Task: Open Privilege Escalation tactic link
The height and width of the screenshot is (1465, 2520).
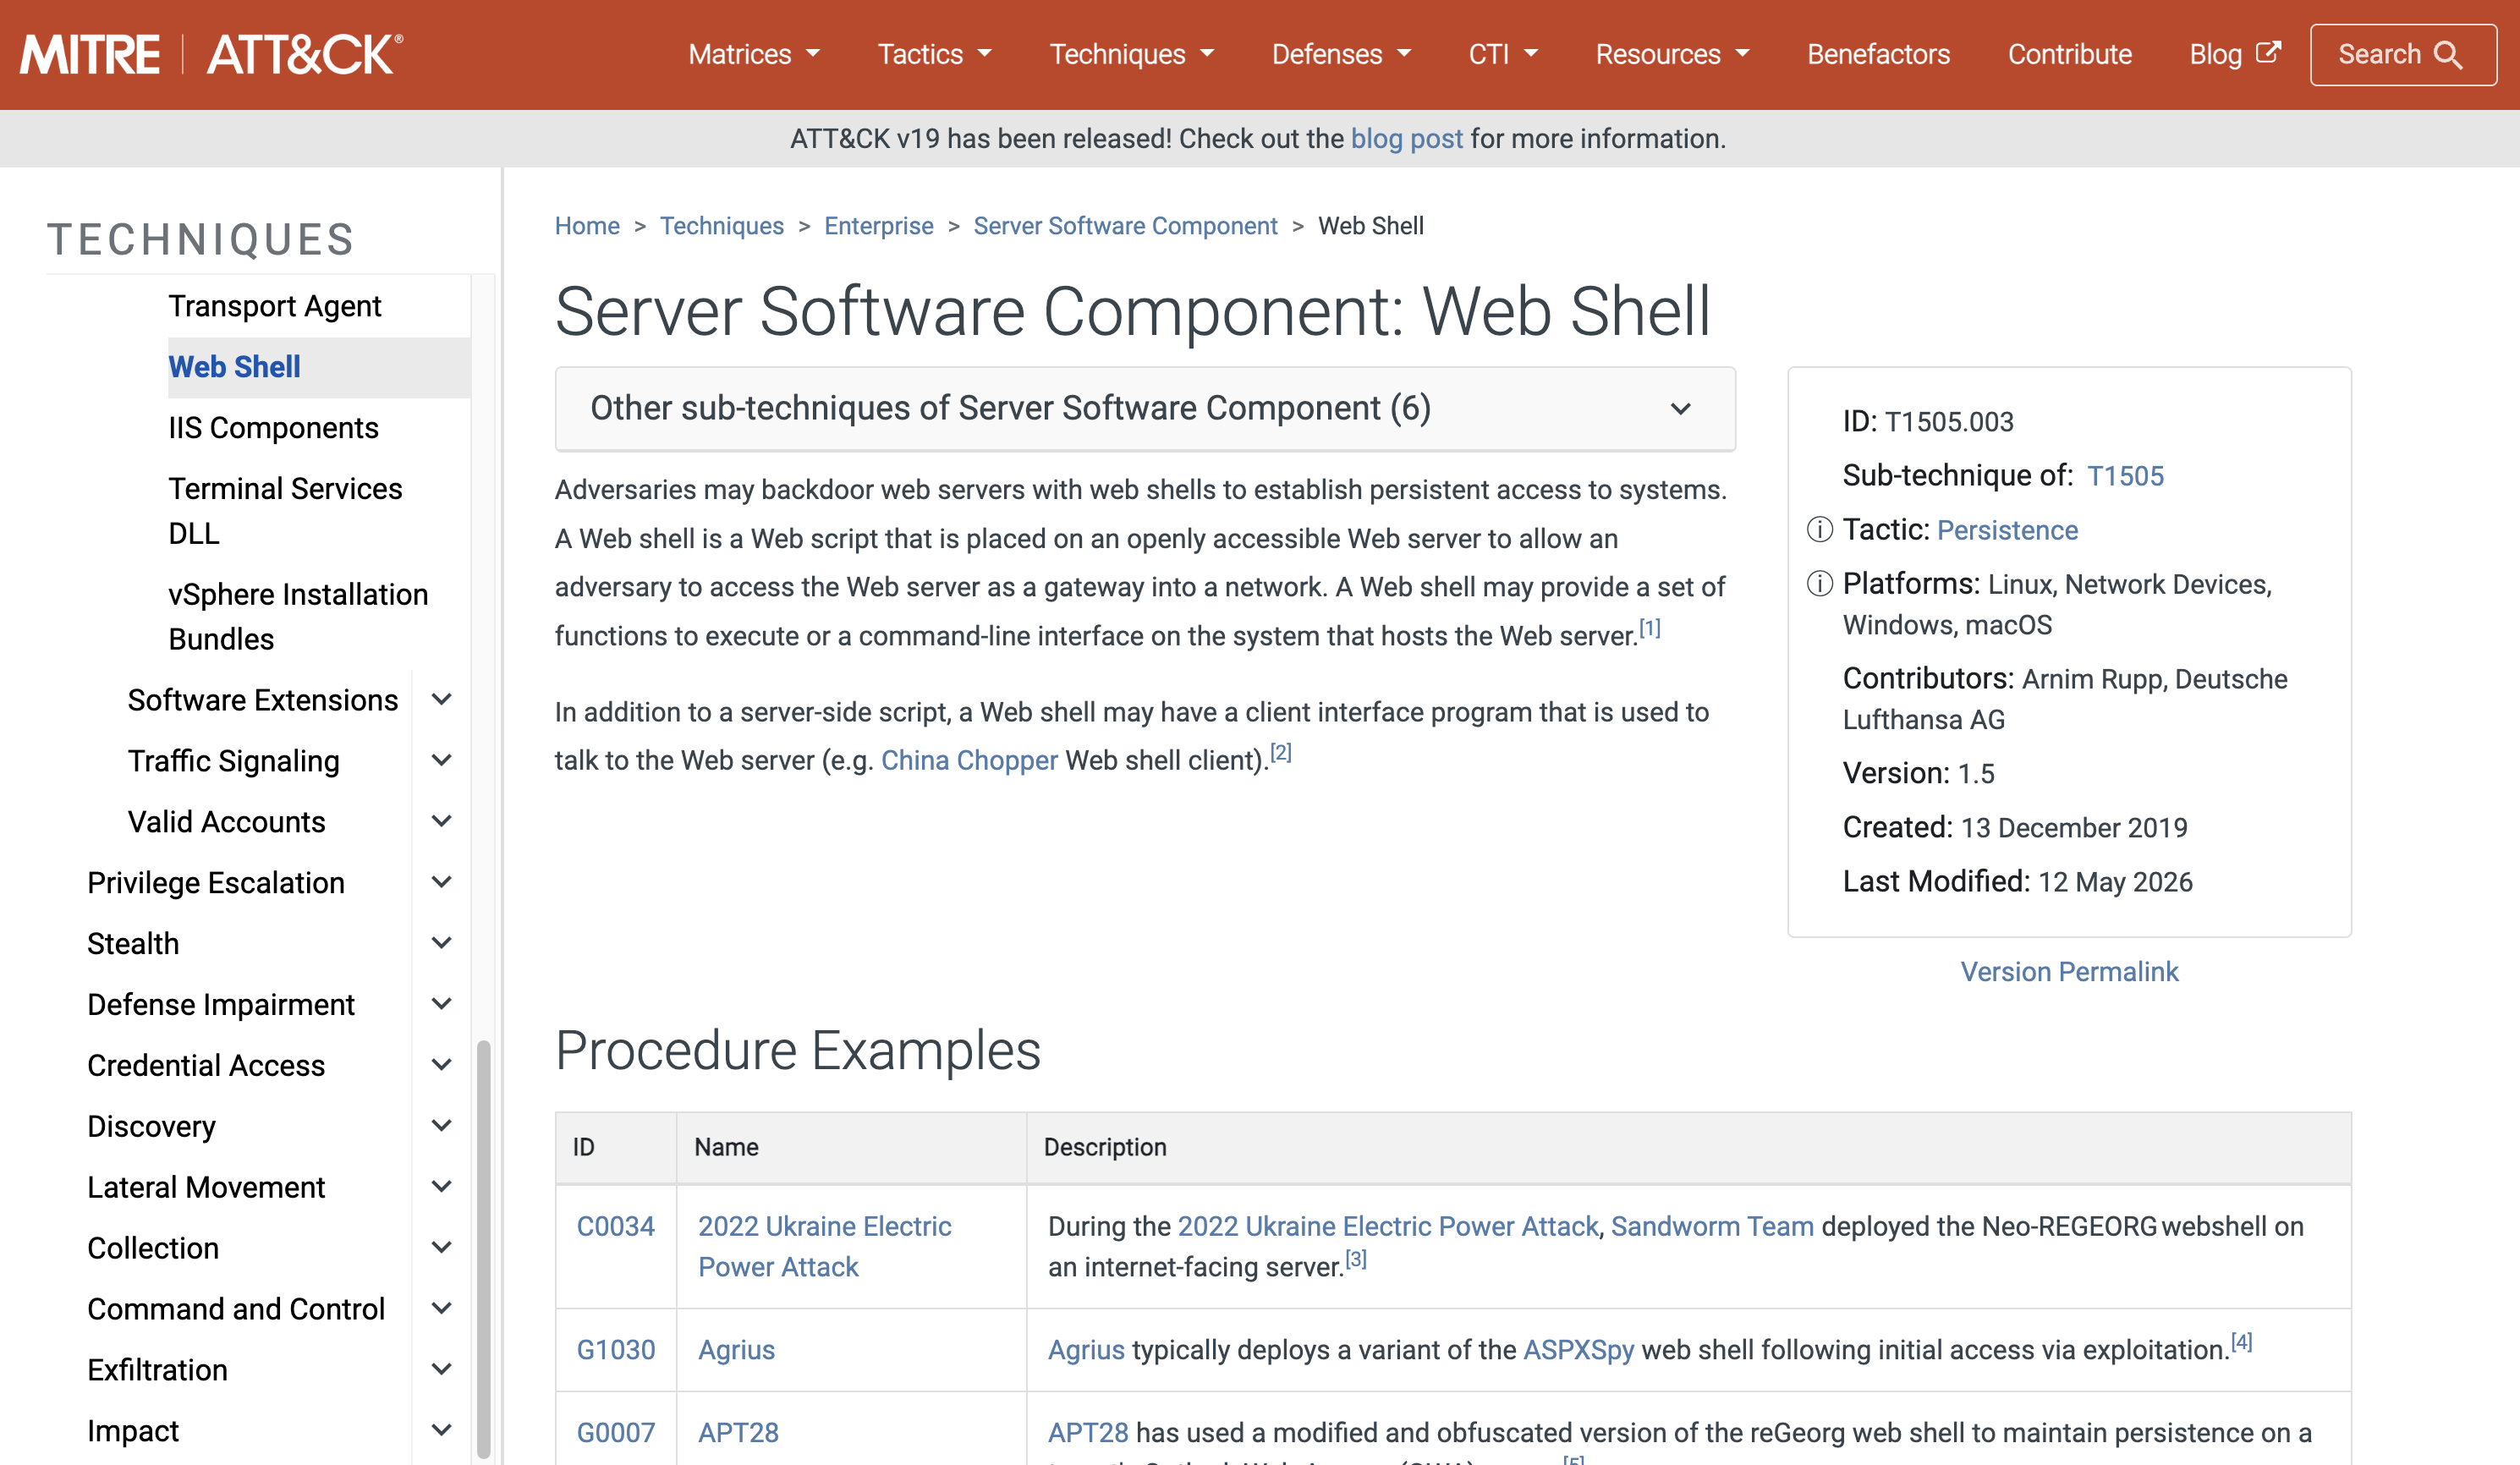Action: [x=216, y=883]
